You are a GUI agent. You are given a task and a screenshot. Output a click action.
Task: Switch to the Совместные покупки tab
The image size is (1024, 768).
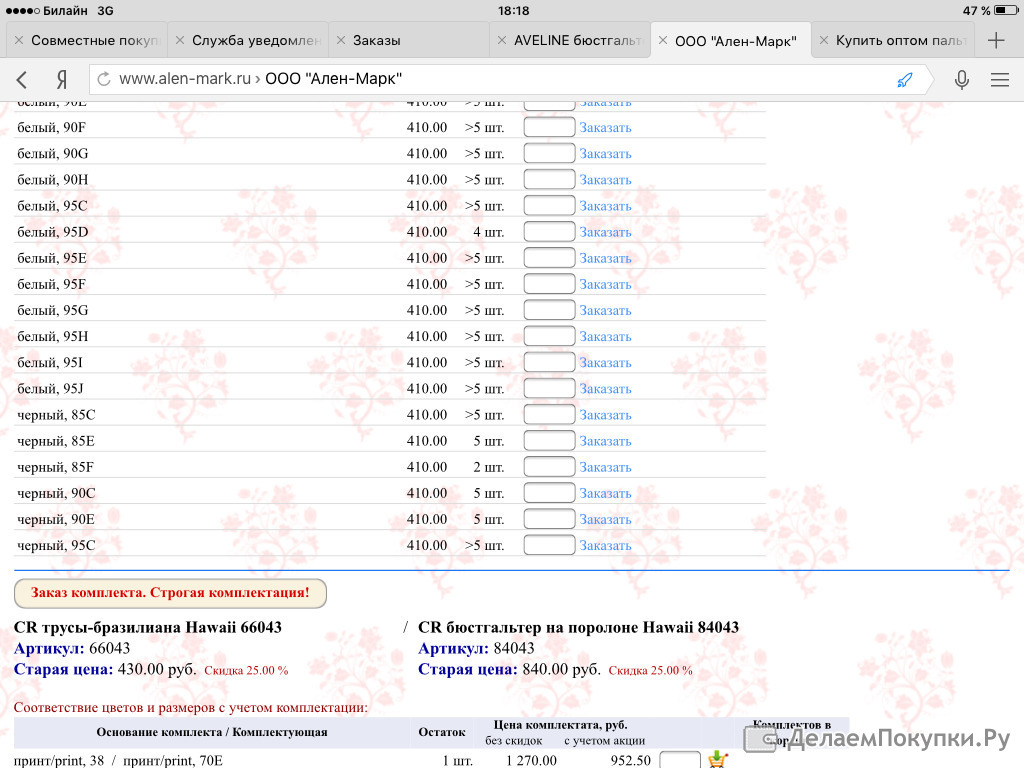(x=95, y=41)
